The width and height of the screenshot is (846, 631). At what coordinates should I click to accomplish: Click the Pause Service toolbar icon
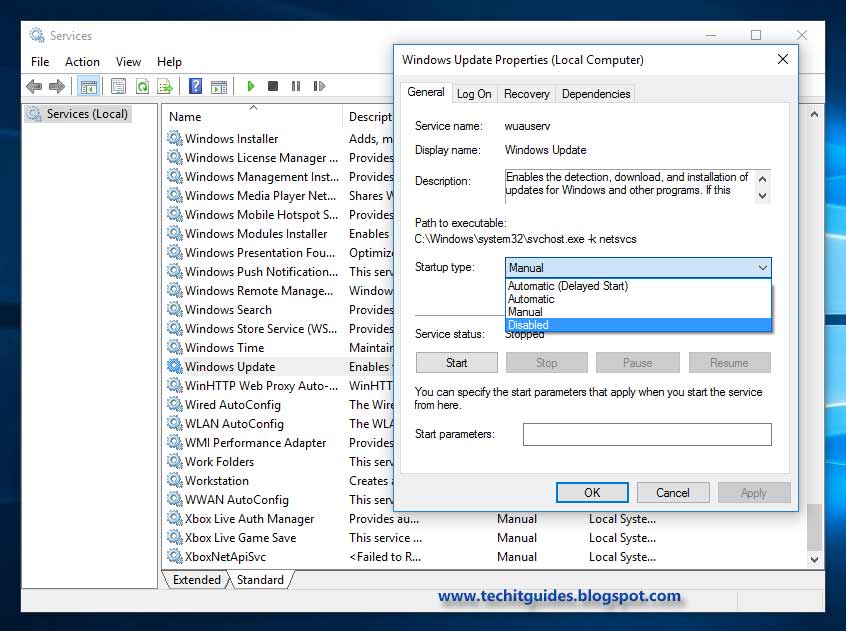[296, 86]
